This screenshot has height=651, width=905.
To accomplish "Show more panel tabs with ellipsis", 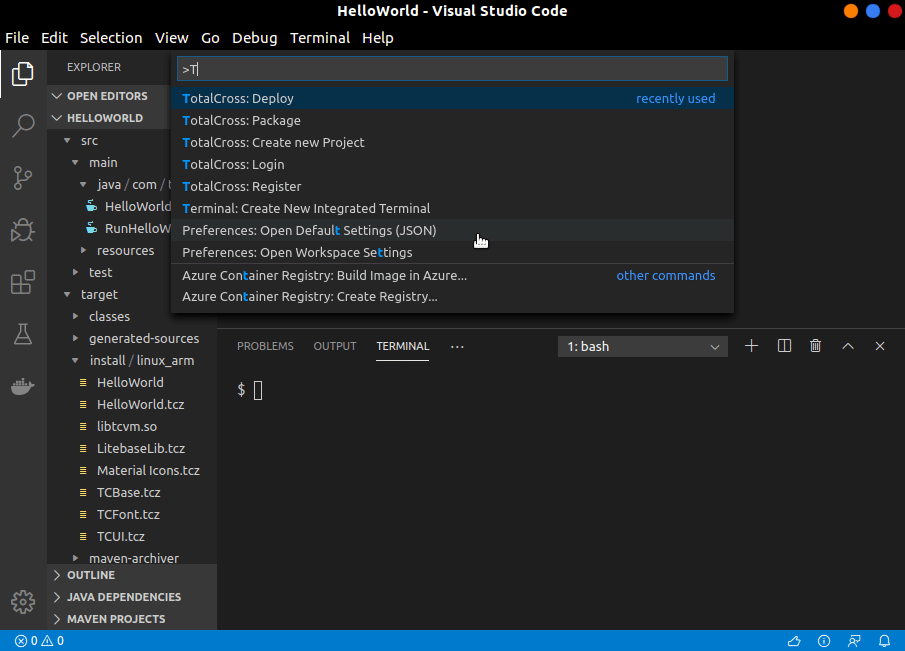I will point(457,346).
